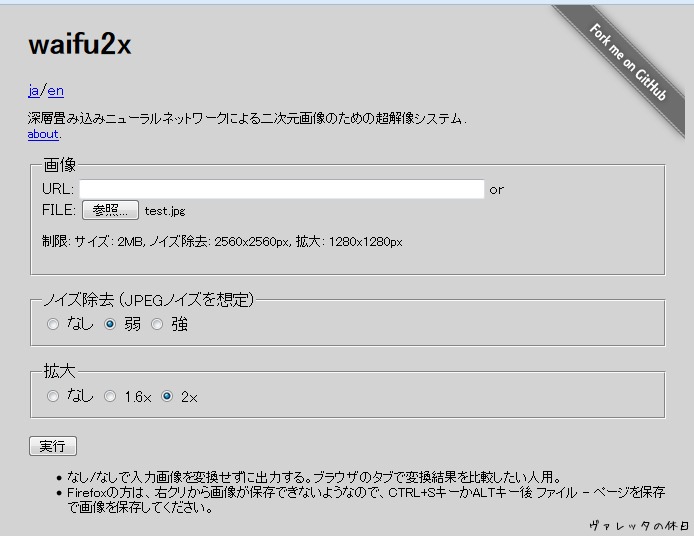Click the bullet note beginning Firefoxの方は
The width and height of the screenshot is (694, 536).
click(366, 500)
